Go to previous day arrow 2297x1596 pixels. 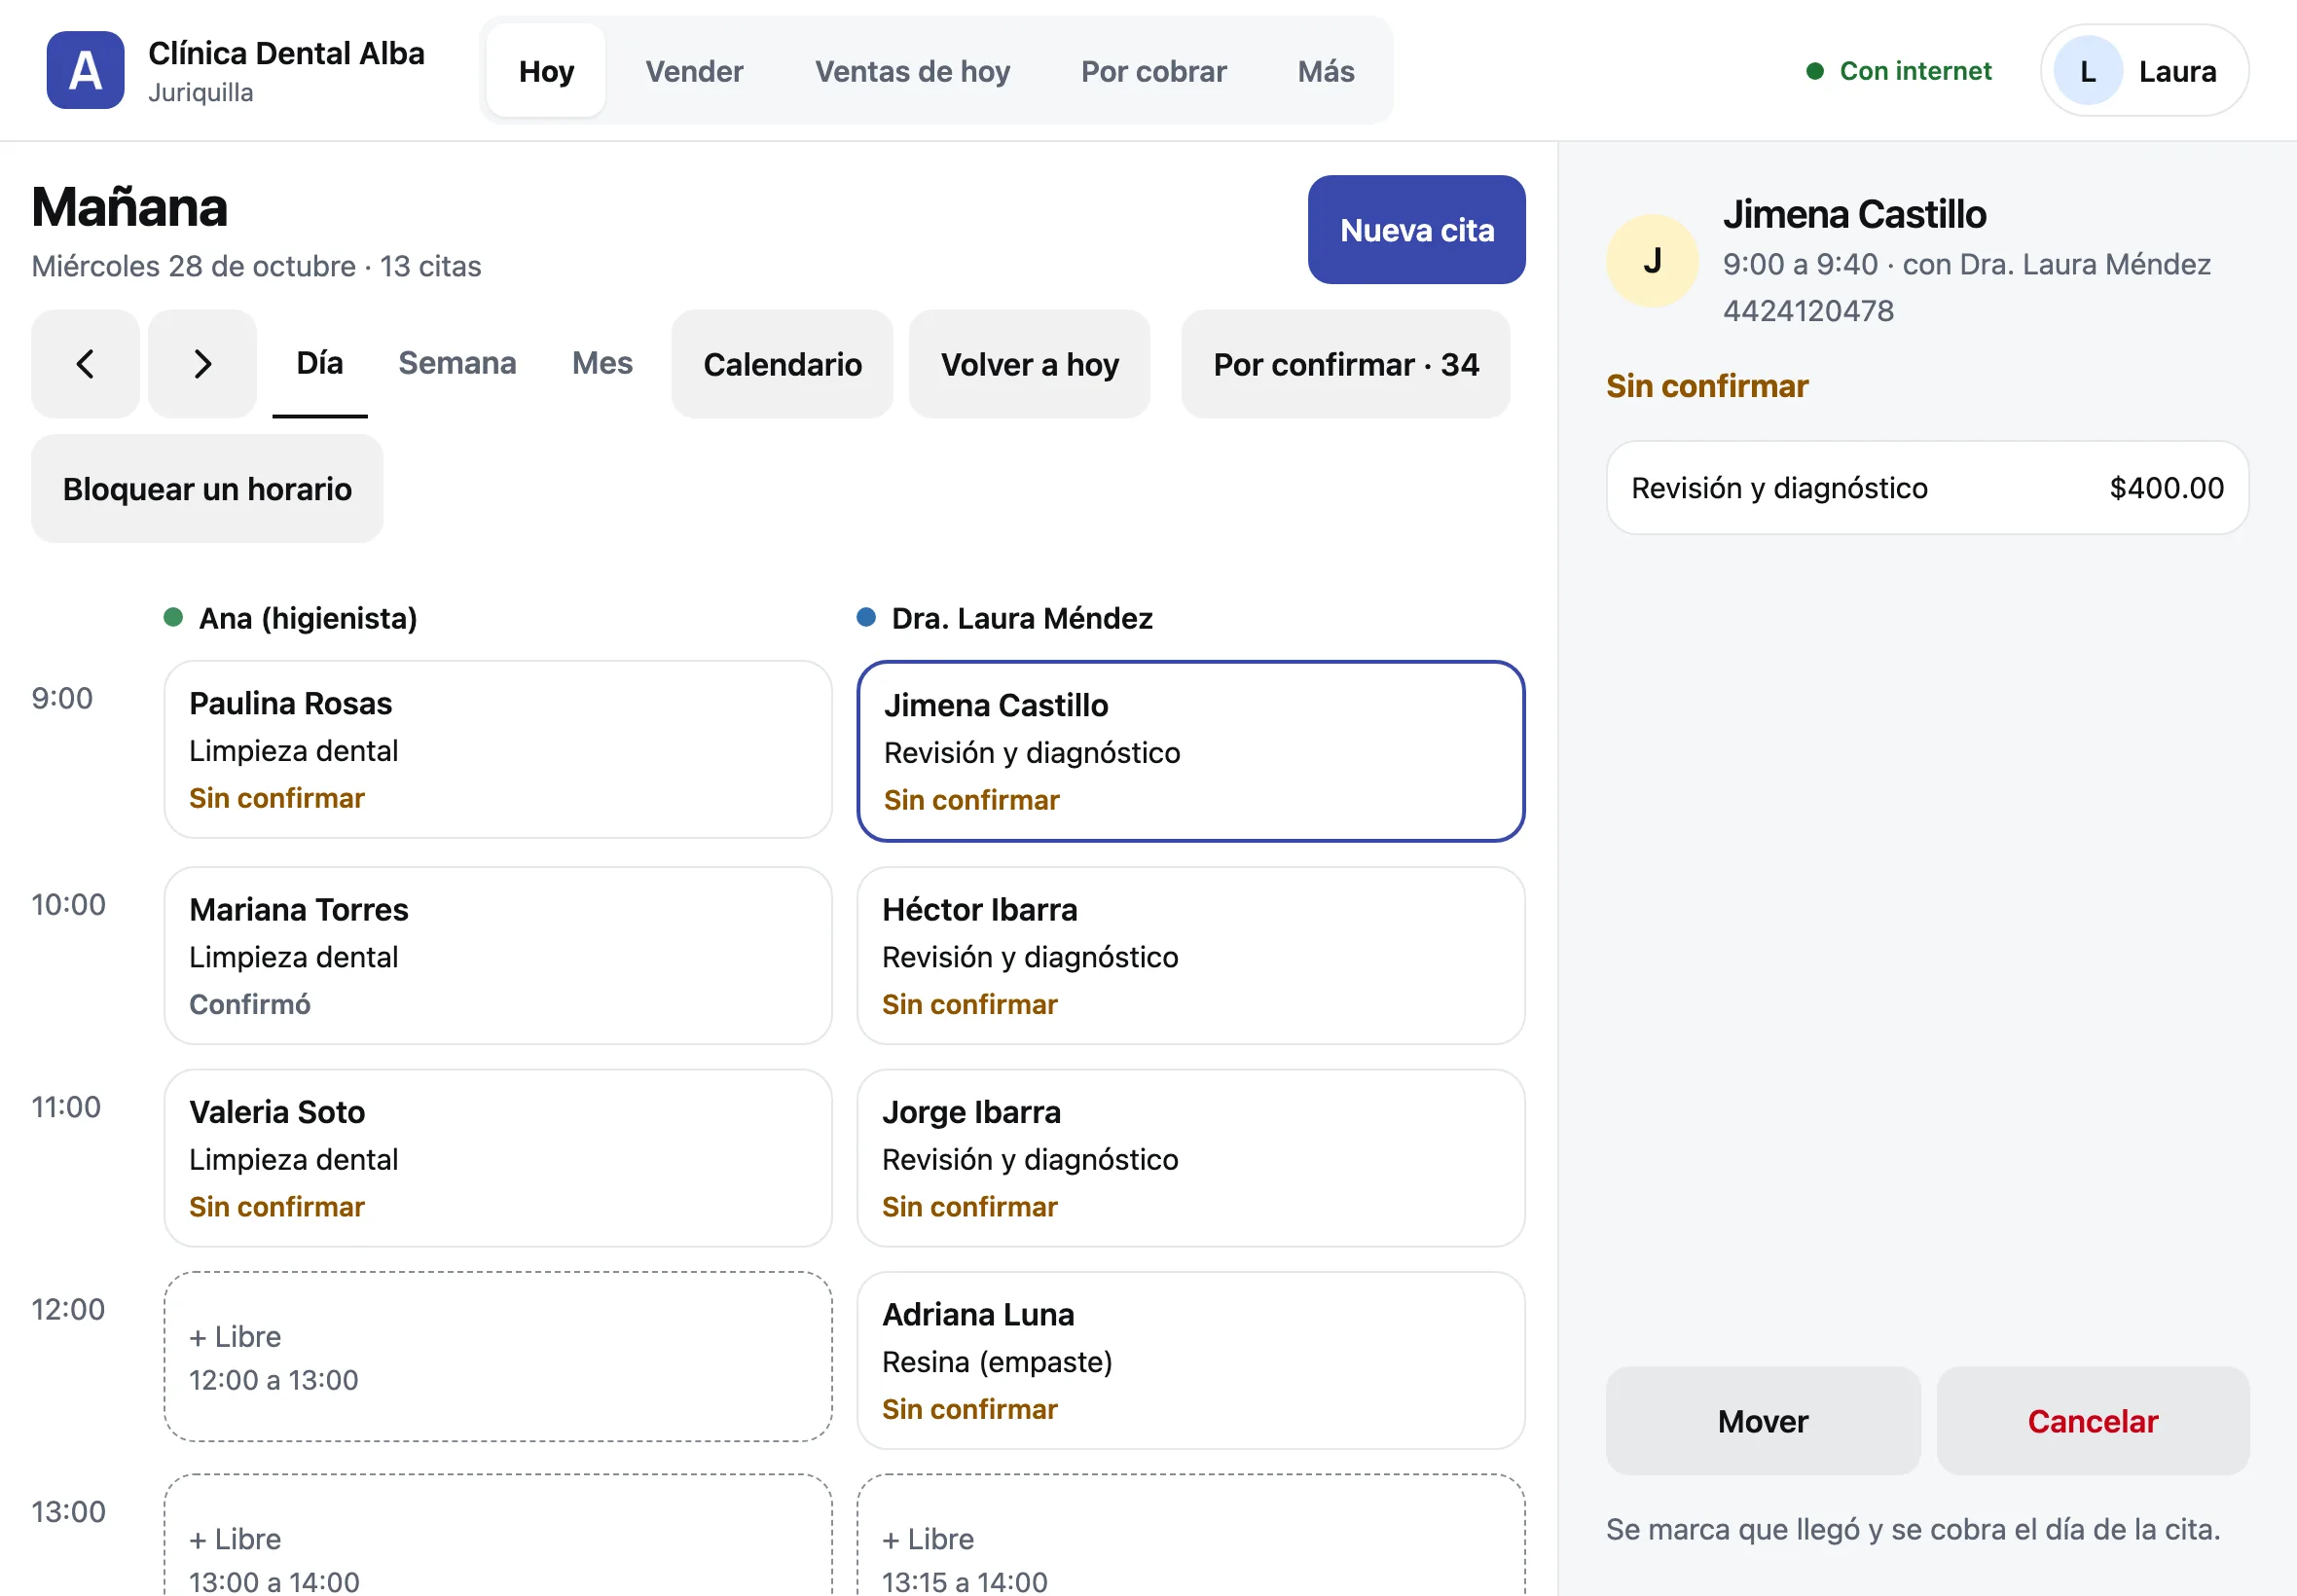click(85, 364)
